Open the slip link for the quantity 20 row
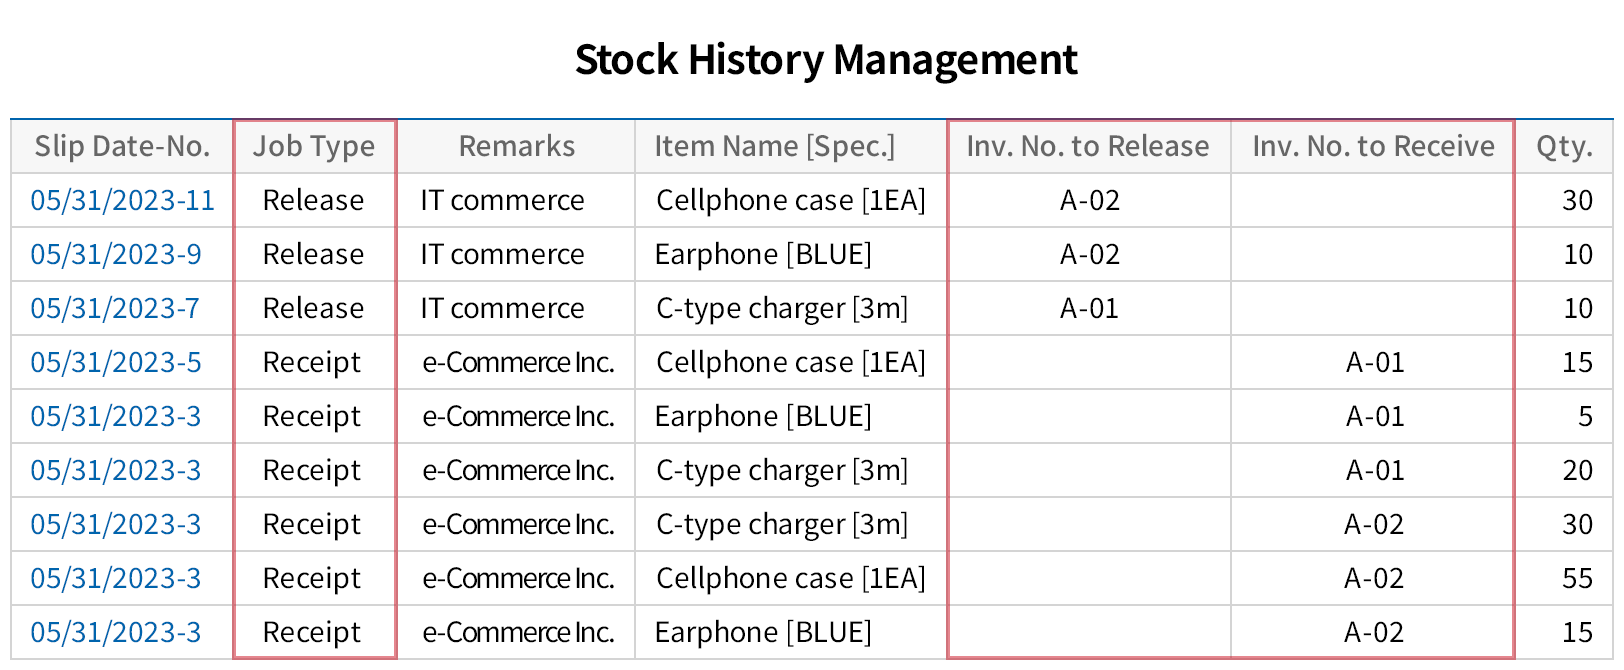This screenshot has height=670, width=1624. click(115, 470)
